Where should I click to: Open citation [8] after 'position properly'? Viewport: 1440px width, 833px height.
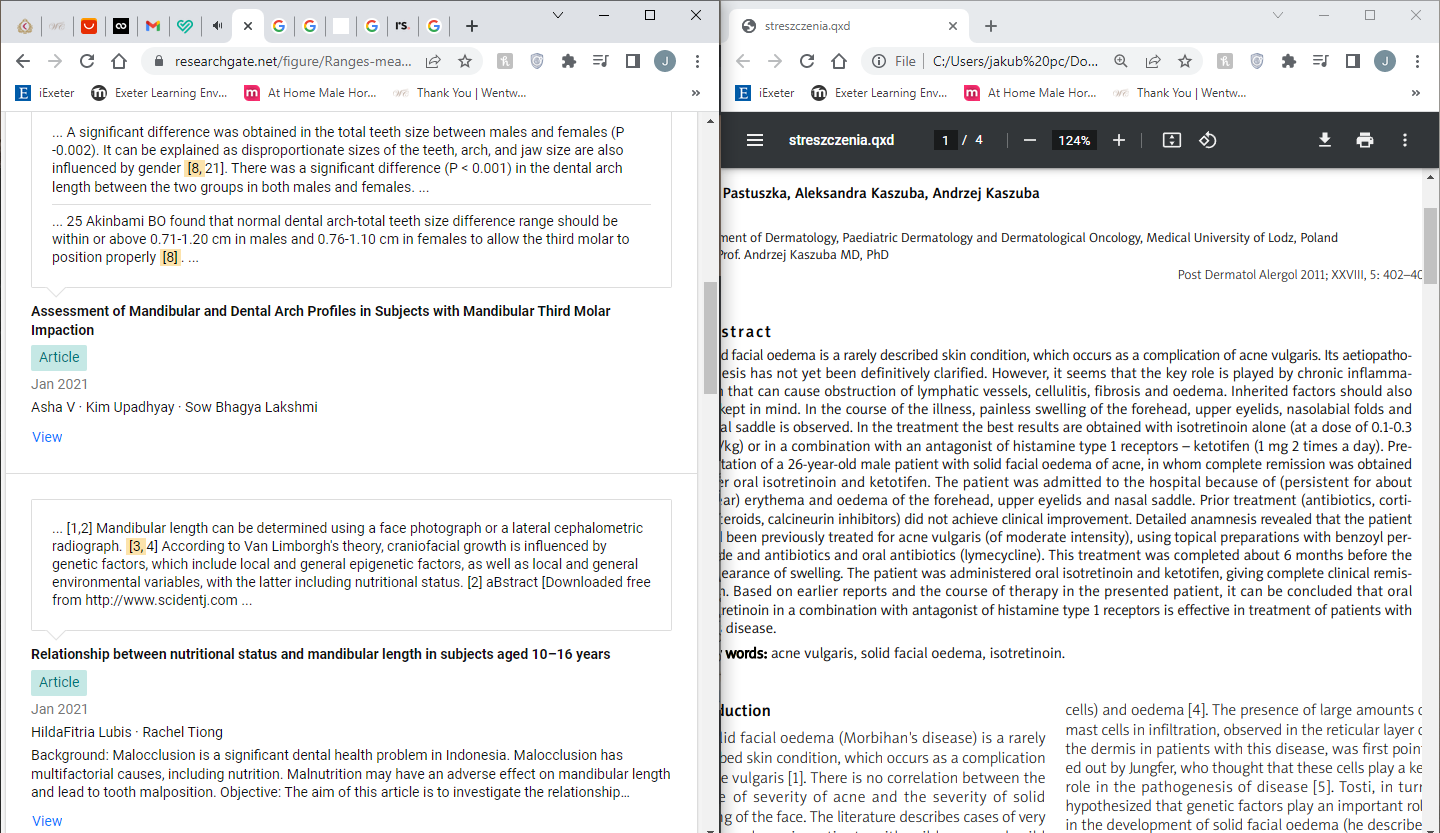tap(170, 257)
